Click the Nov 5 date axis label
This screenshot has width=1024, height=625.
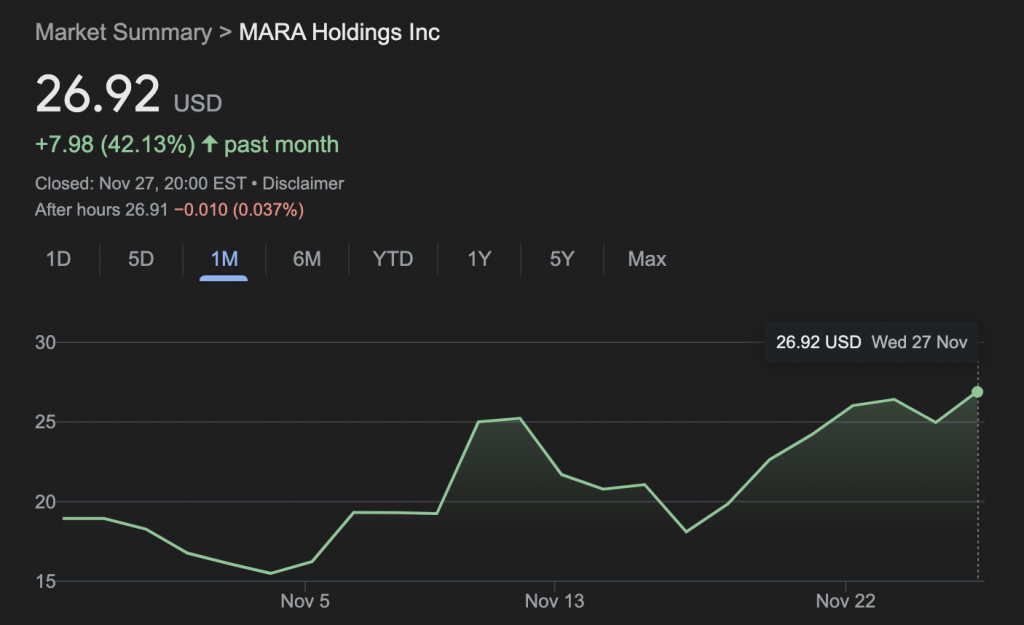click(x=305, y=601)
